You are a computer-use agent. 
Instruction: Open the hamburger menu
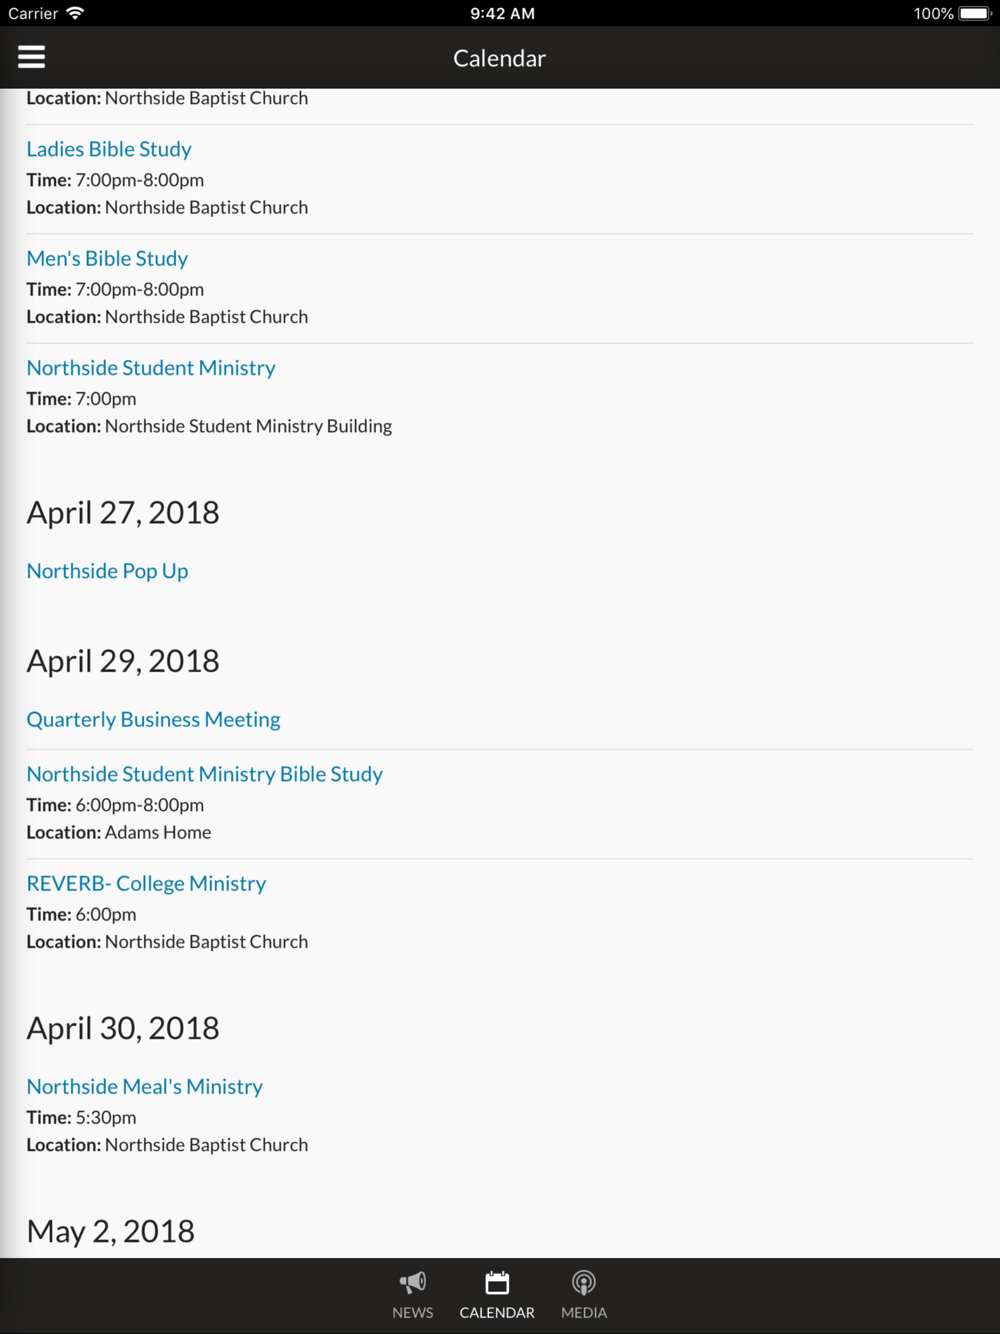[31, 57]
